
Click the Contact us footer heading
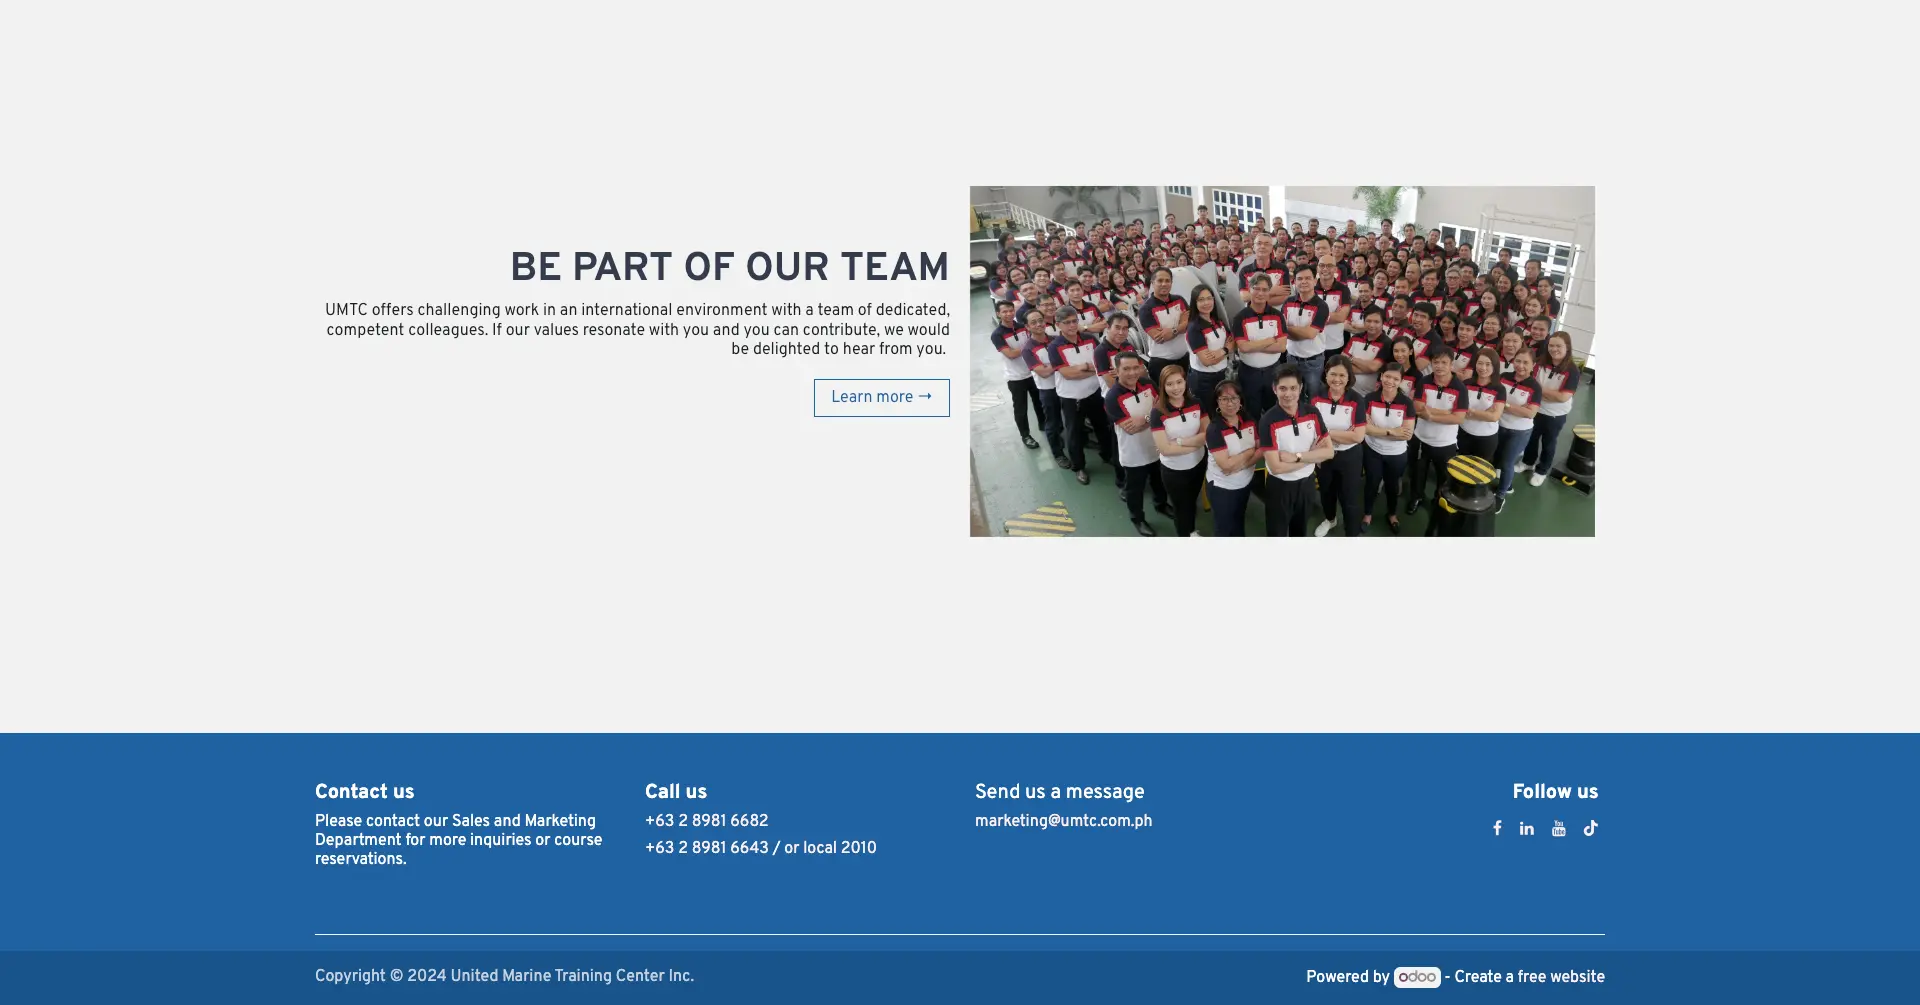click(364, 792)
